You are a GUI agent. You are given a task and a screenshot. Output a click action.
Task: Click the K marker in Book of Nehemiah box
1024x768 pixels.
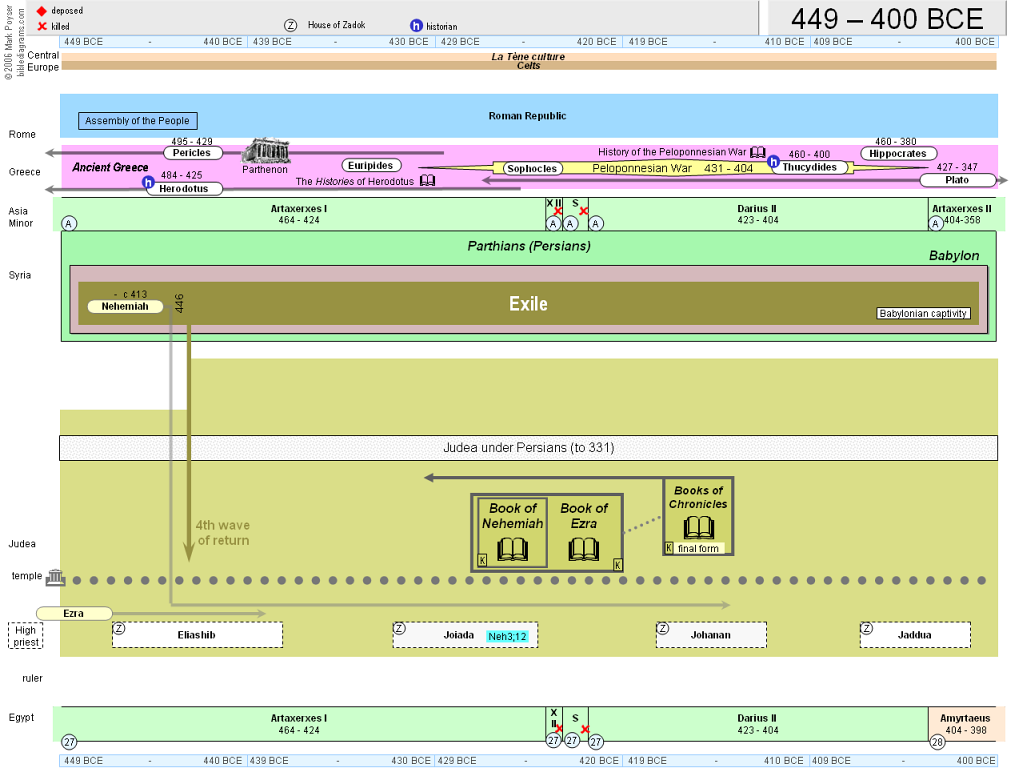tap(483, 560)
